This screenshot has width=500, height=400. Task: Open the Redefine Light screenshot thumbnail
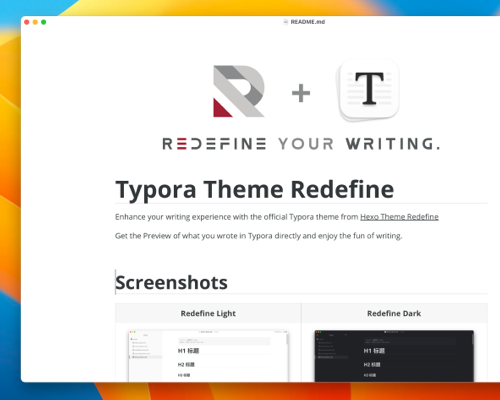208,356
